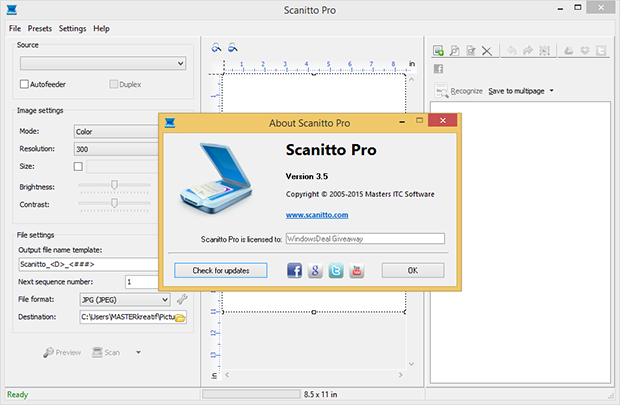The height and width of the screenshot is (405, 620).
Task: Tick the Size checkbox
Action: pyautogui.click(x=78, y=166)
